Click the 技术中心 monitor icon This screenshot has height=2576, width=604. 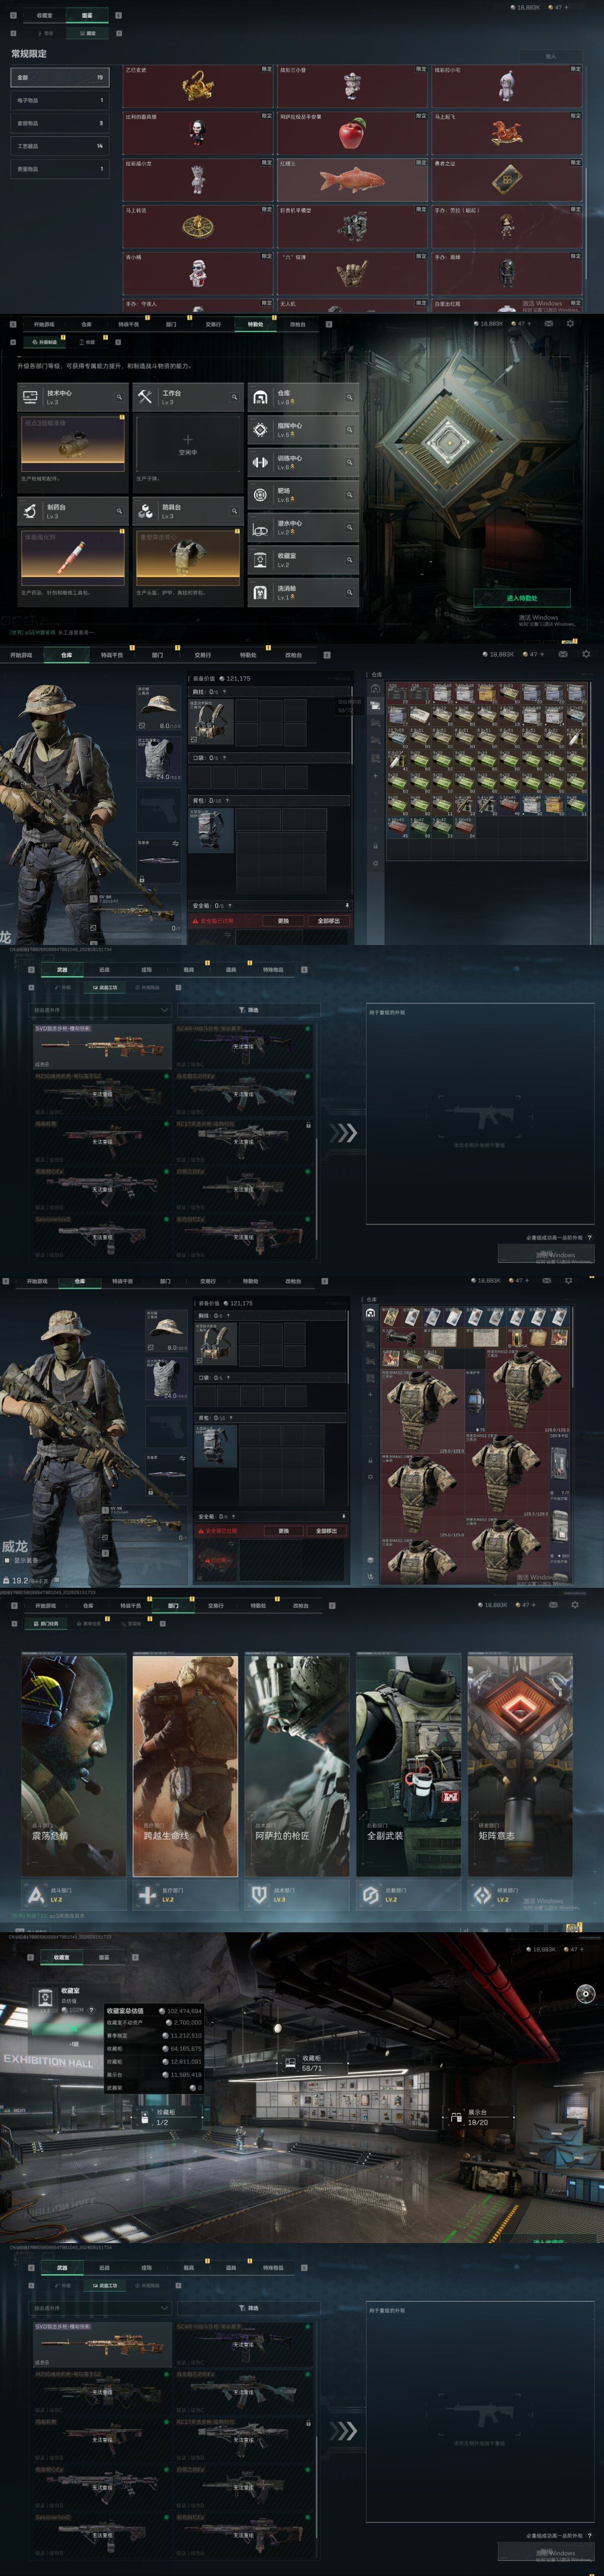tap(30, 397)
